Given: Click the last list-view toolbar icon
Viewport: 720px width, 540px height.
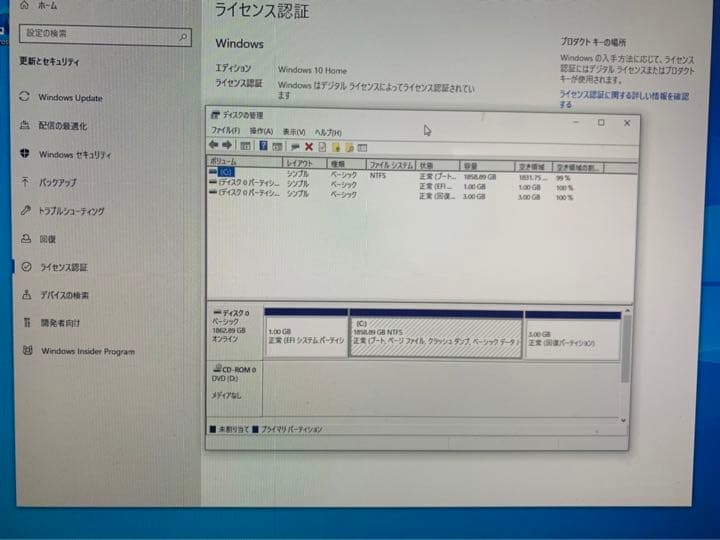Looking at the screenshot, I should pos(362,148).
